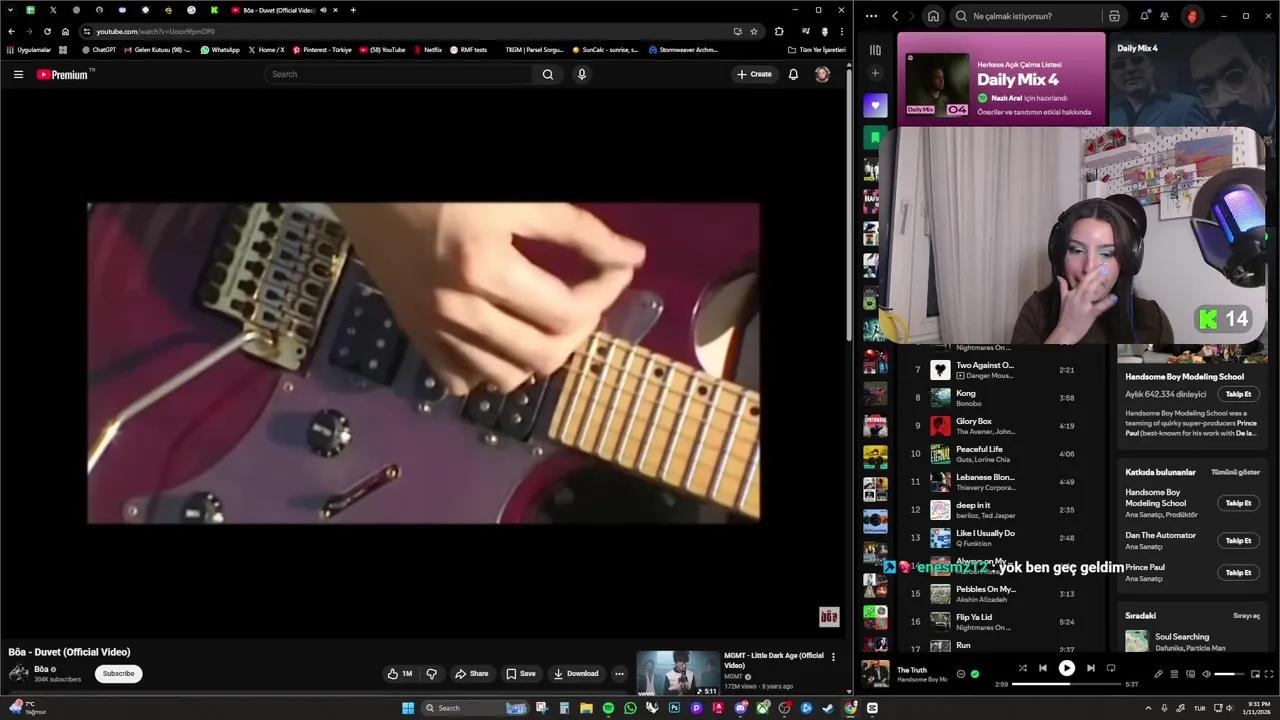Image resolution: width=1280 pixels, height=720 pixels.
Task: Save the Duvet video to playlist
Action: [x=520, y=673]
